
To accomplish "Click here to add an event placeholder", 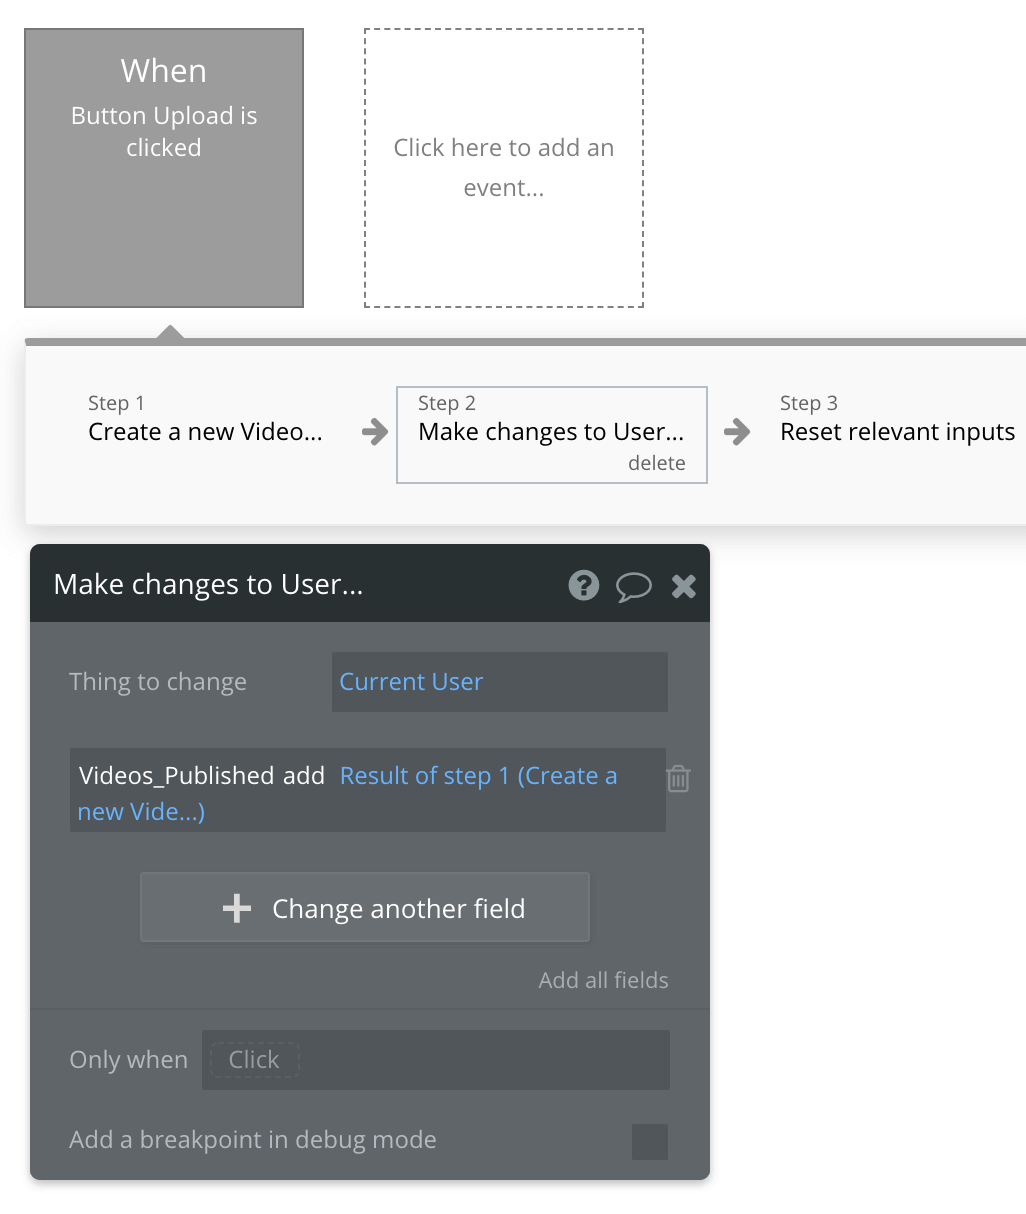I will pyautogui.click(x=503, y=167).
